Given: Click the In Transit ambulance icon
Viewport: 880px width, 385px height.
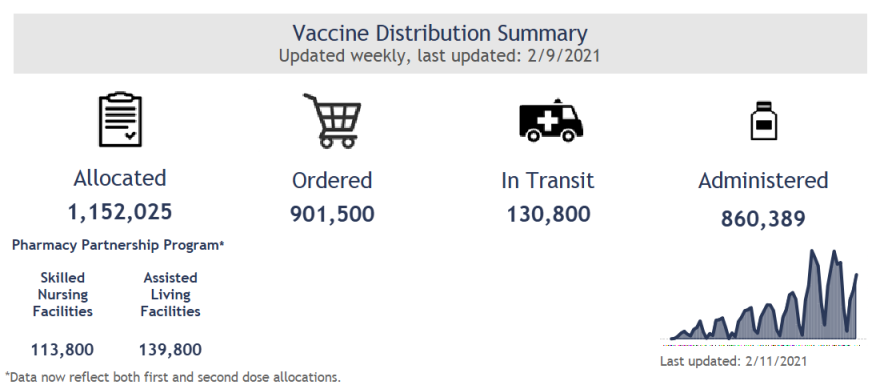Looking at the screenshot, I should coord(551,120).
